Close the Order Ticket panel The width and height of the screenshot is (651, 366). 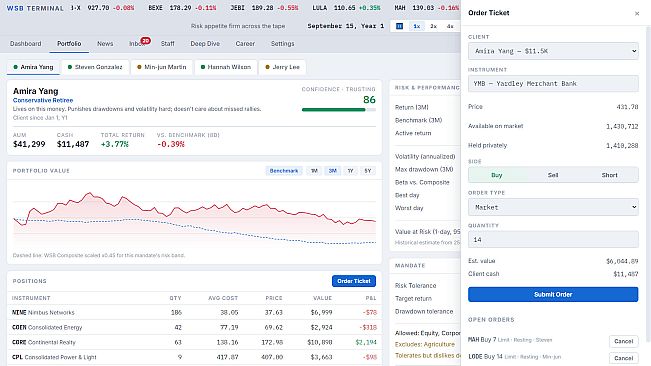(x=637, y=14)
